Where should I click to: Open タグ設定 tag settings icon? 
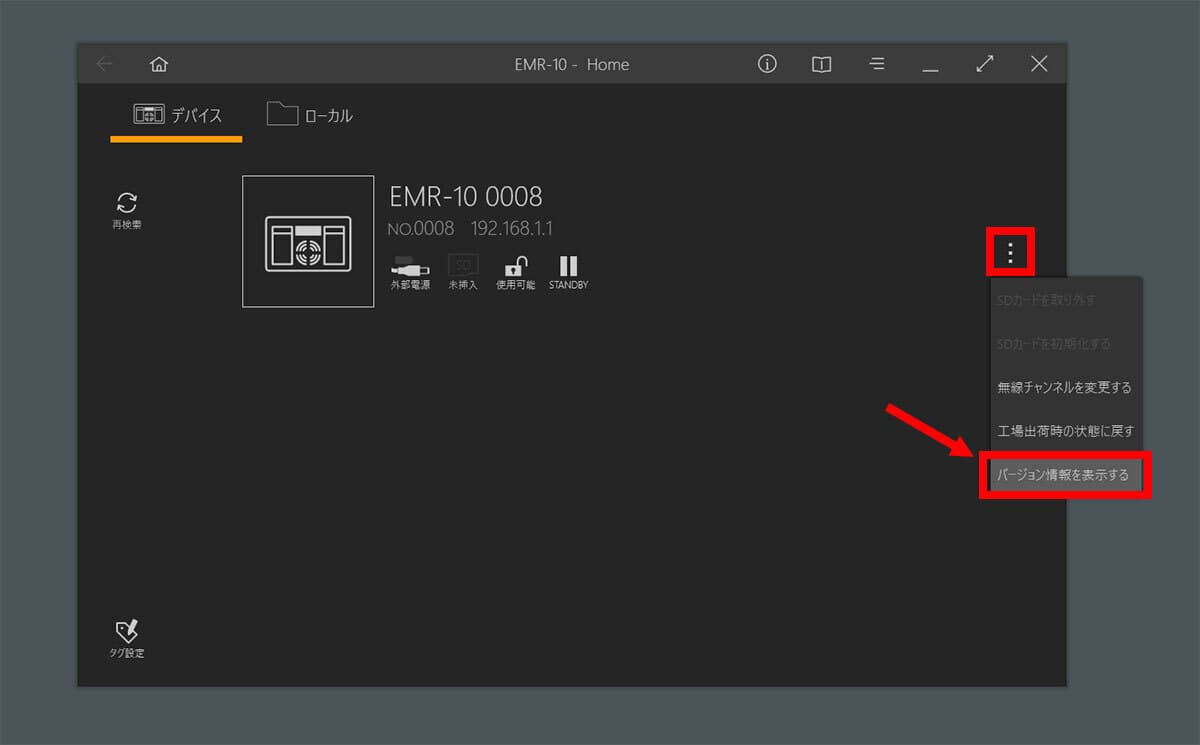(x=127, y=632)
